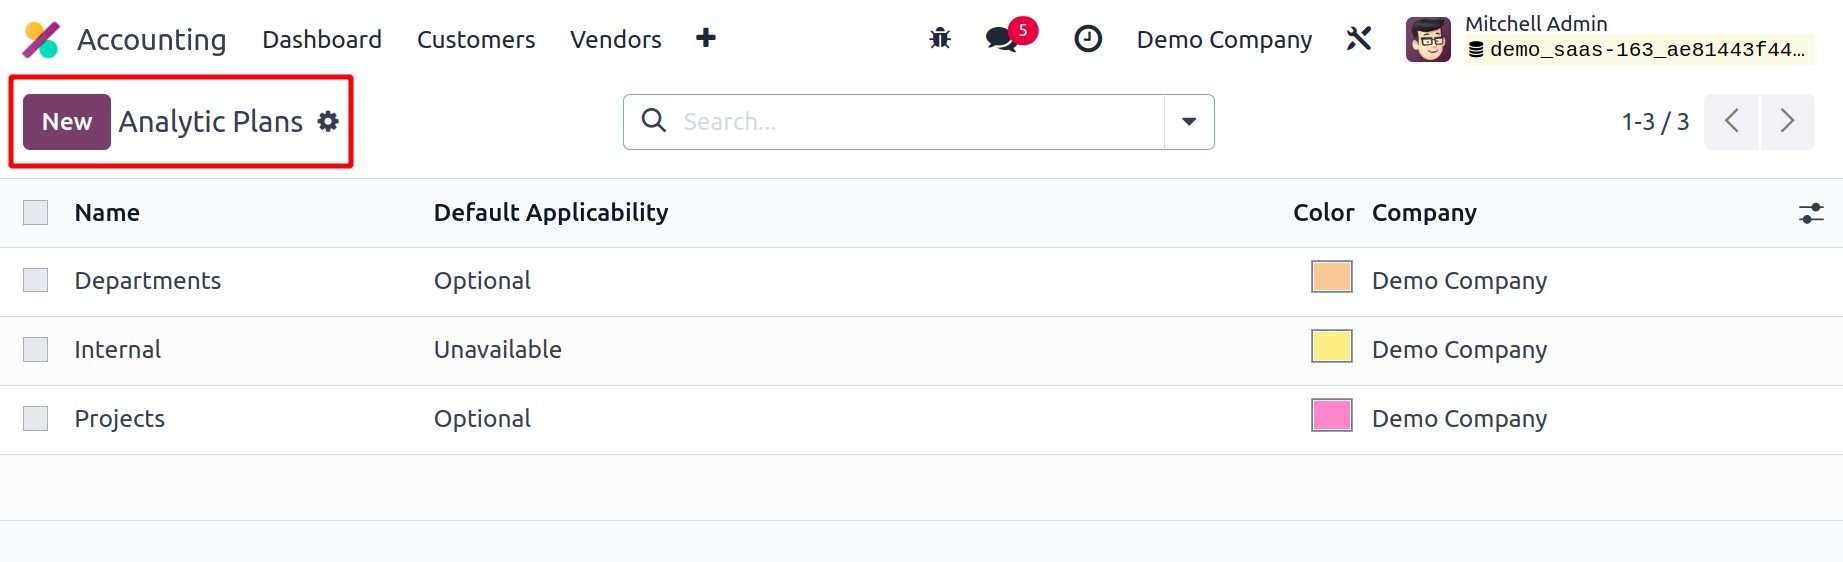
Task: Open the debug bug icon menu
Action: point(940,39)
